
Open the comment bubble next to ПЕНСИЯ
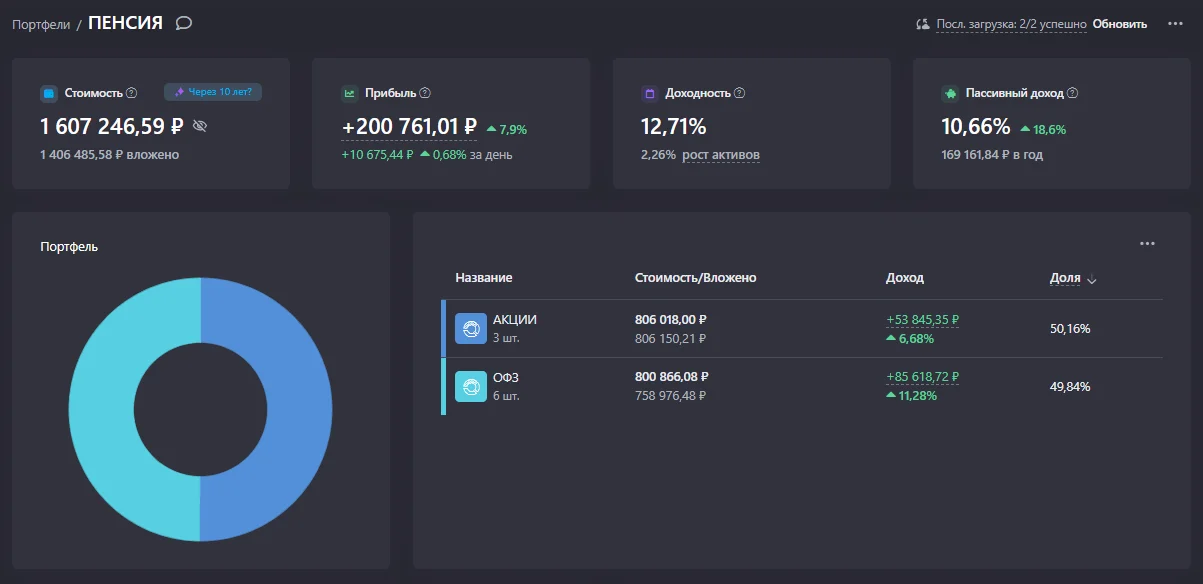coord(183,23)
